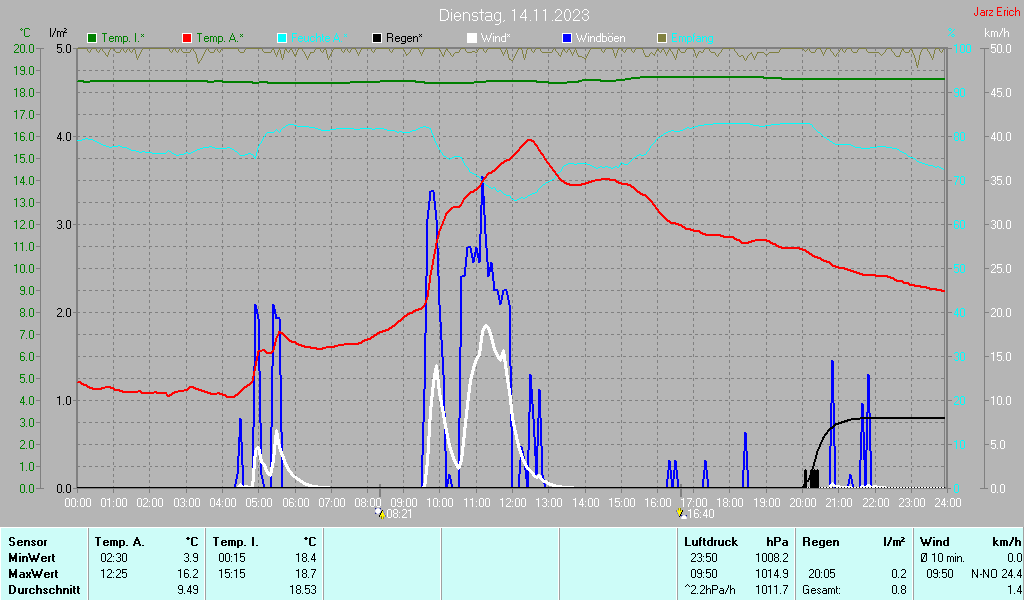1024x600 pixels.
Task: Click the 0.2 rain maximum value
Action: [x=899, y=574]
